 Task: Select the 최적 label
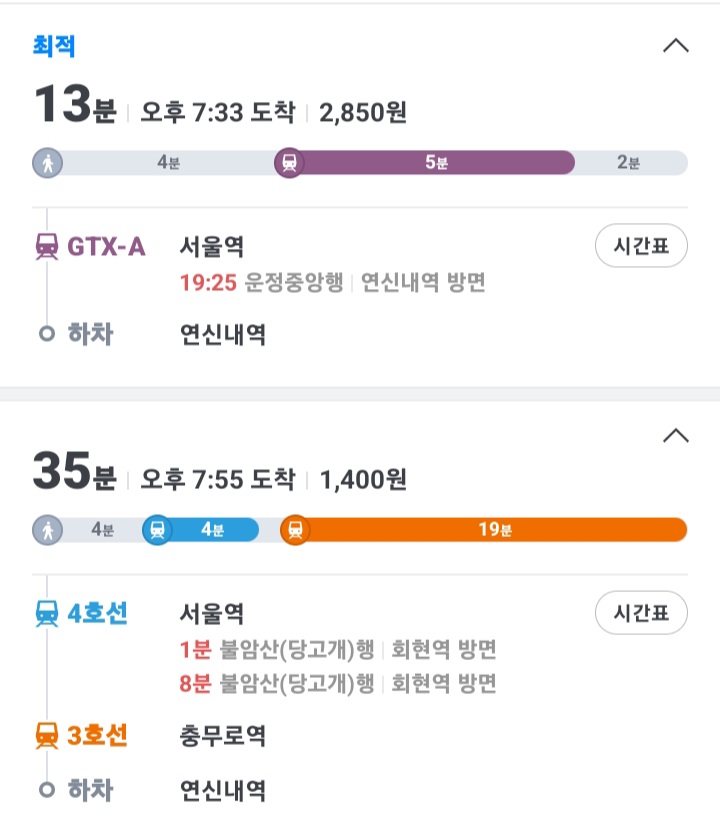[x=54, y=46]
